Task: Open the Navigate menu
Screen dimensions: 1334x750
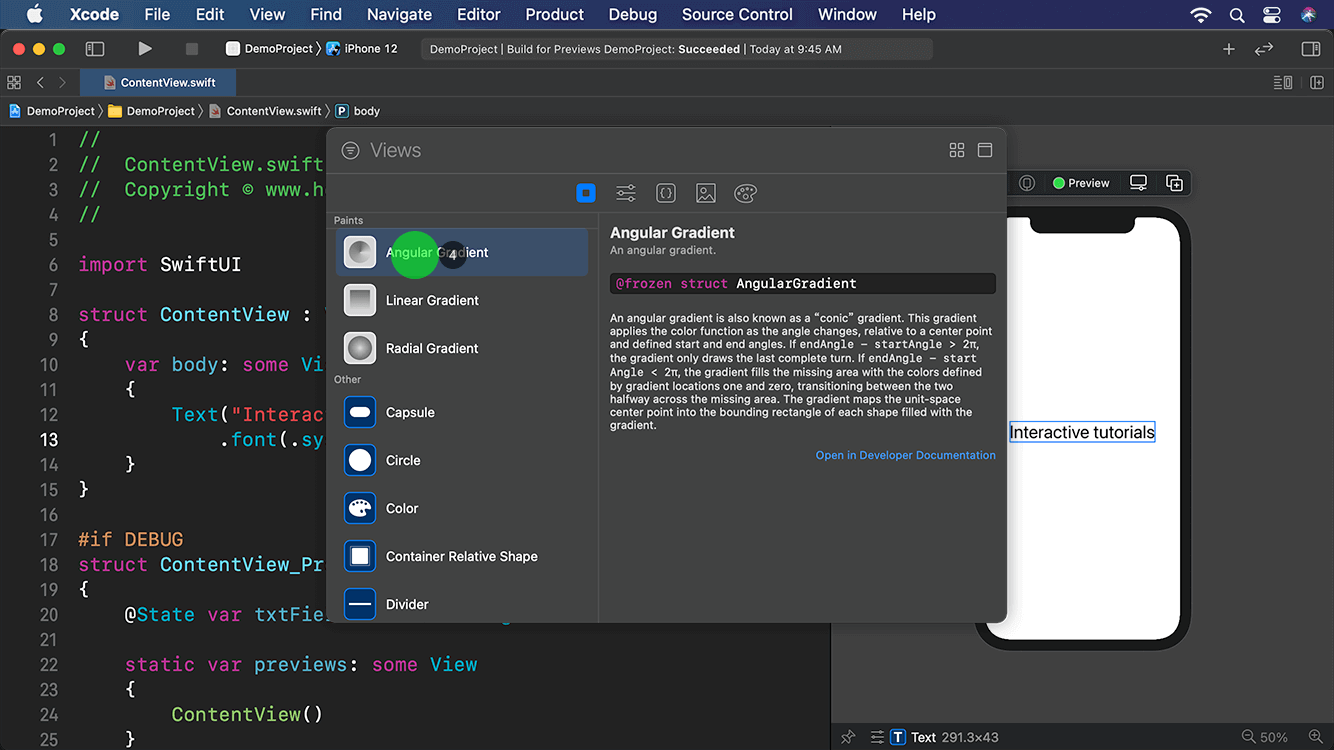Action: click(399, 14)
